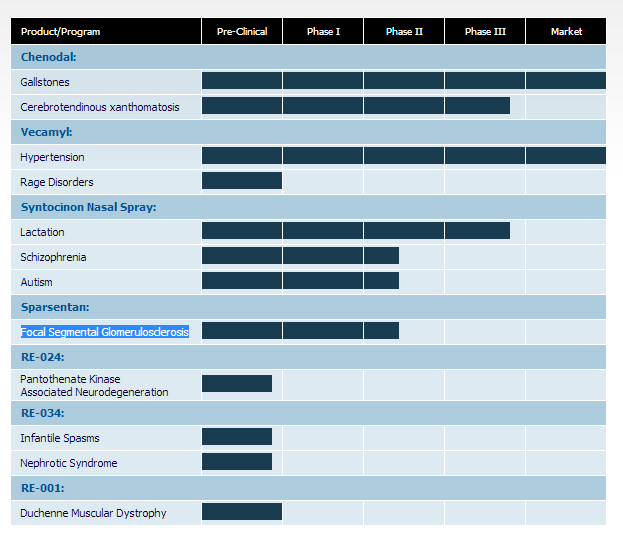Click Cerebrotendinous xanthomatosis Phase III progress bar
The height and width of the screenshot is (536, 623).
click(x=478, y=106)
